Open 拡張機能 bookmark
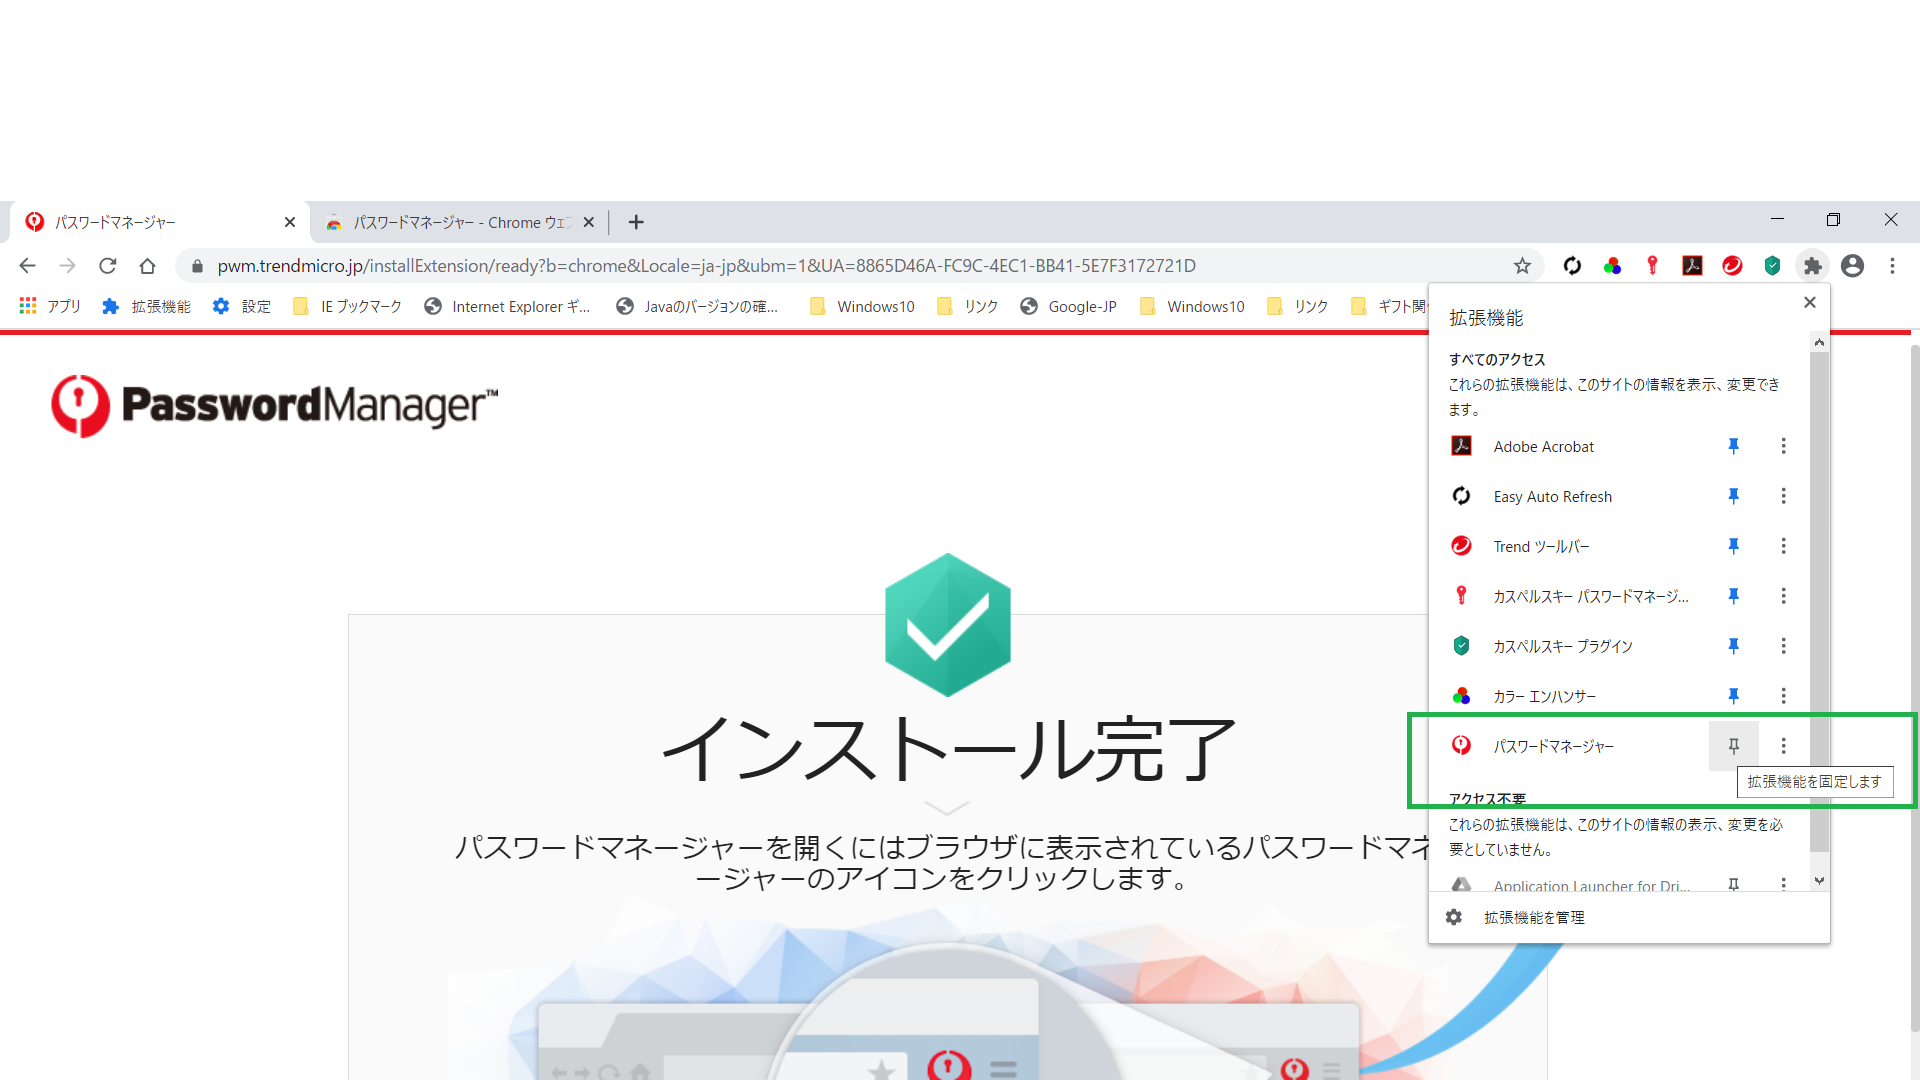Image resolution: width=1920 pixels, height=1080 pixels. click(146, 306)
